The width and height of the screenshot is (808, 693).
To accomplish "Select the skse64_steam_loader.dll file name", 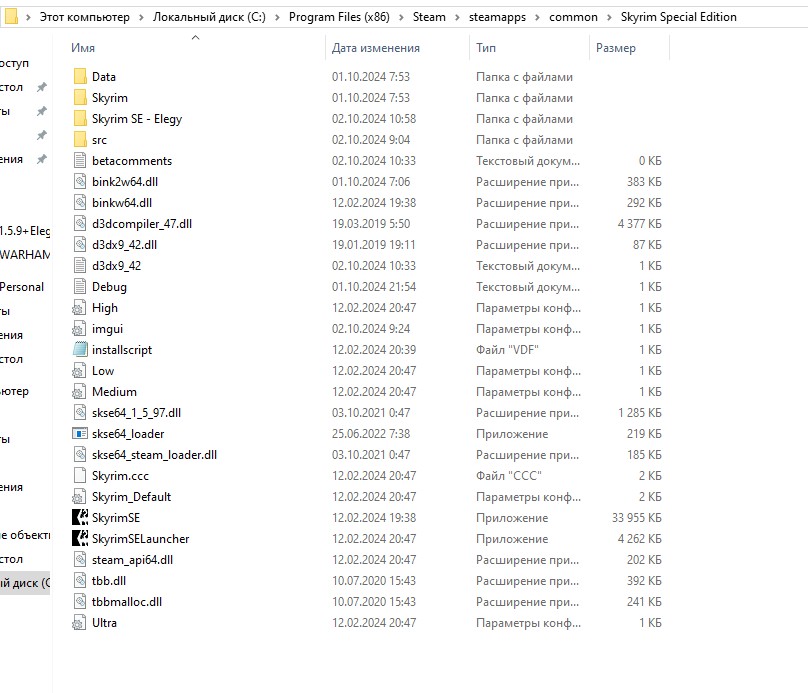I will click(155, 455).
